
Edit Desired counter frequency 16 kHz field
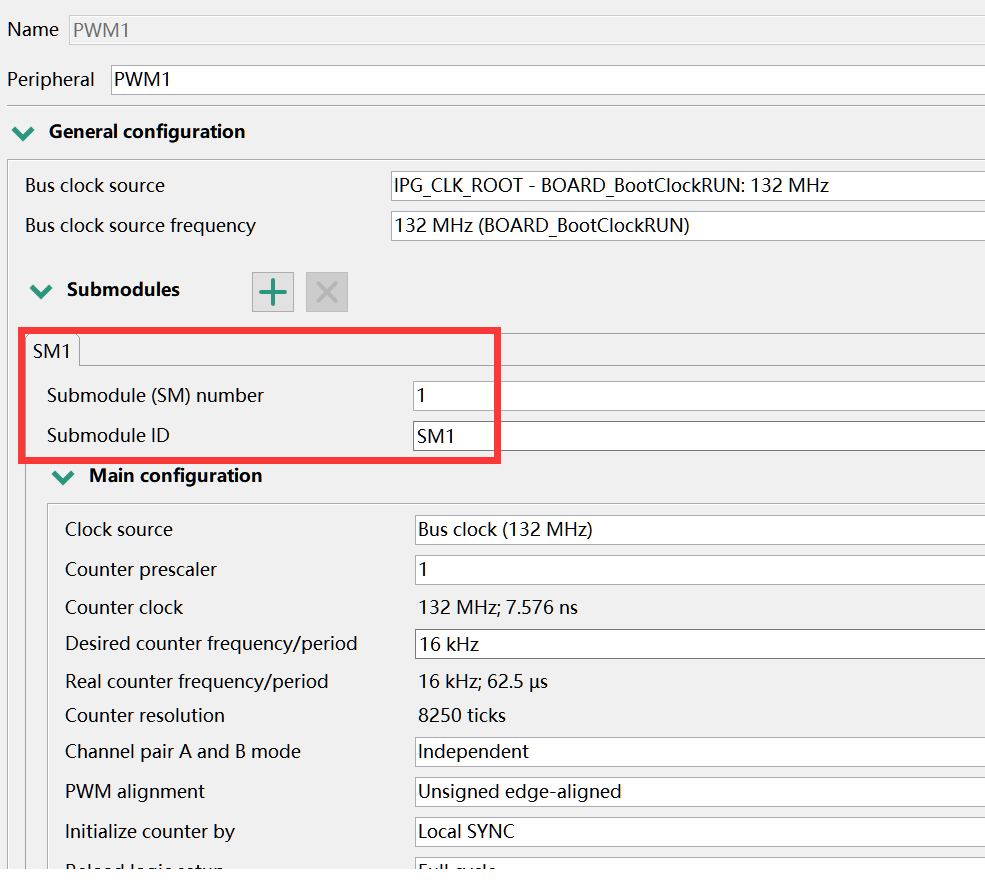click(700, 644)
